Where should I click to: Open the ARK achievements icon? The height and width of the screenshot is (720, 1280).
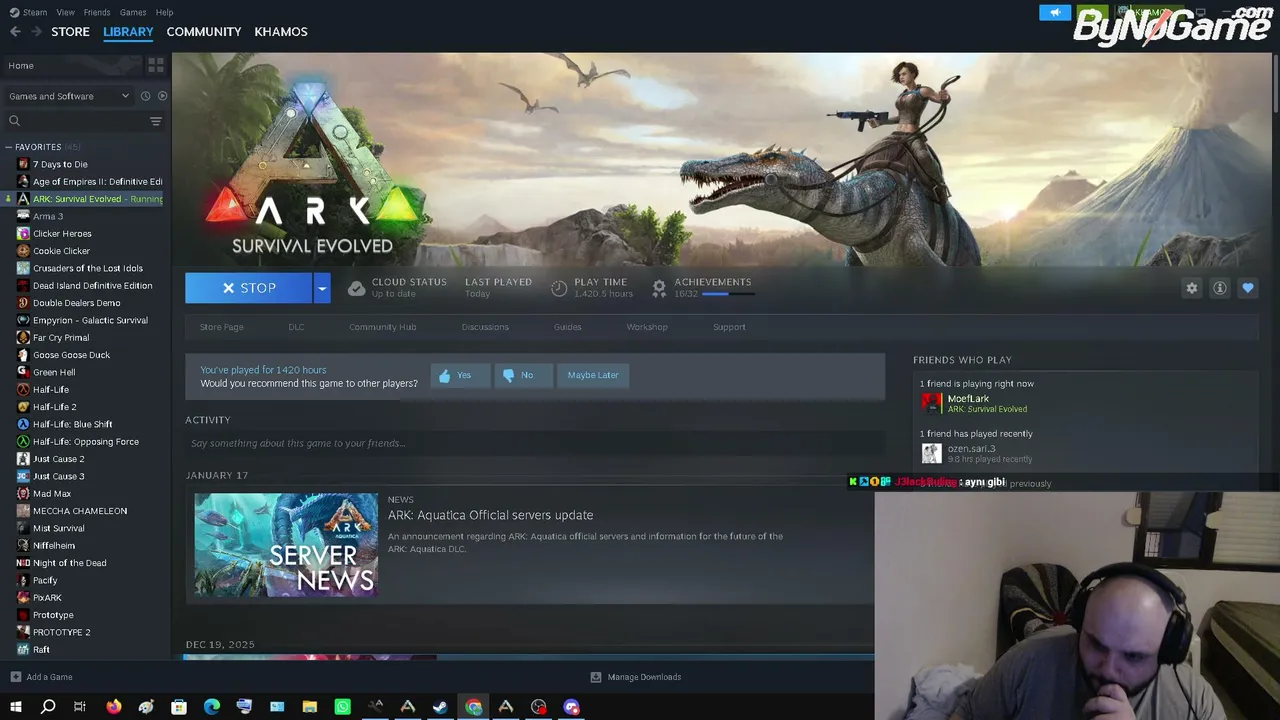pyautogui.click(x=659, y=288)
